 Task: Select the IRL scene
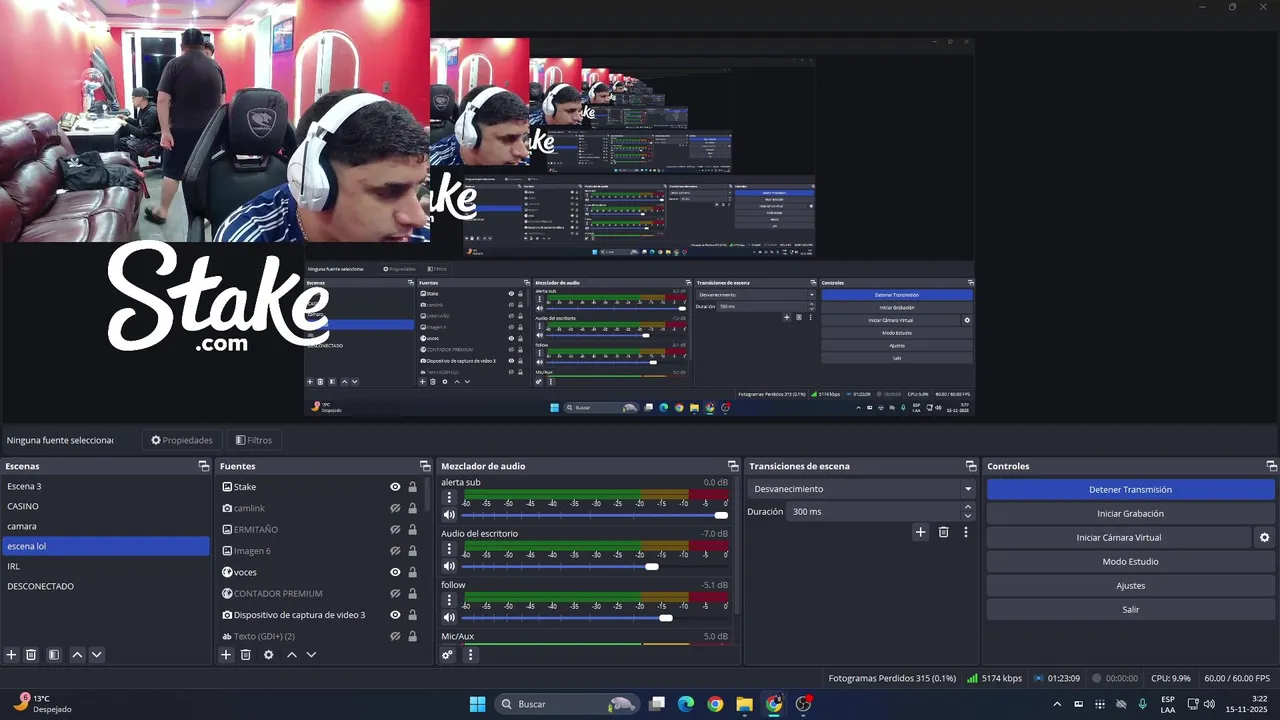[105, 566]
